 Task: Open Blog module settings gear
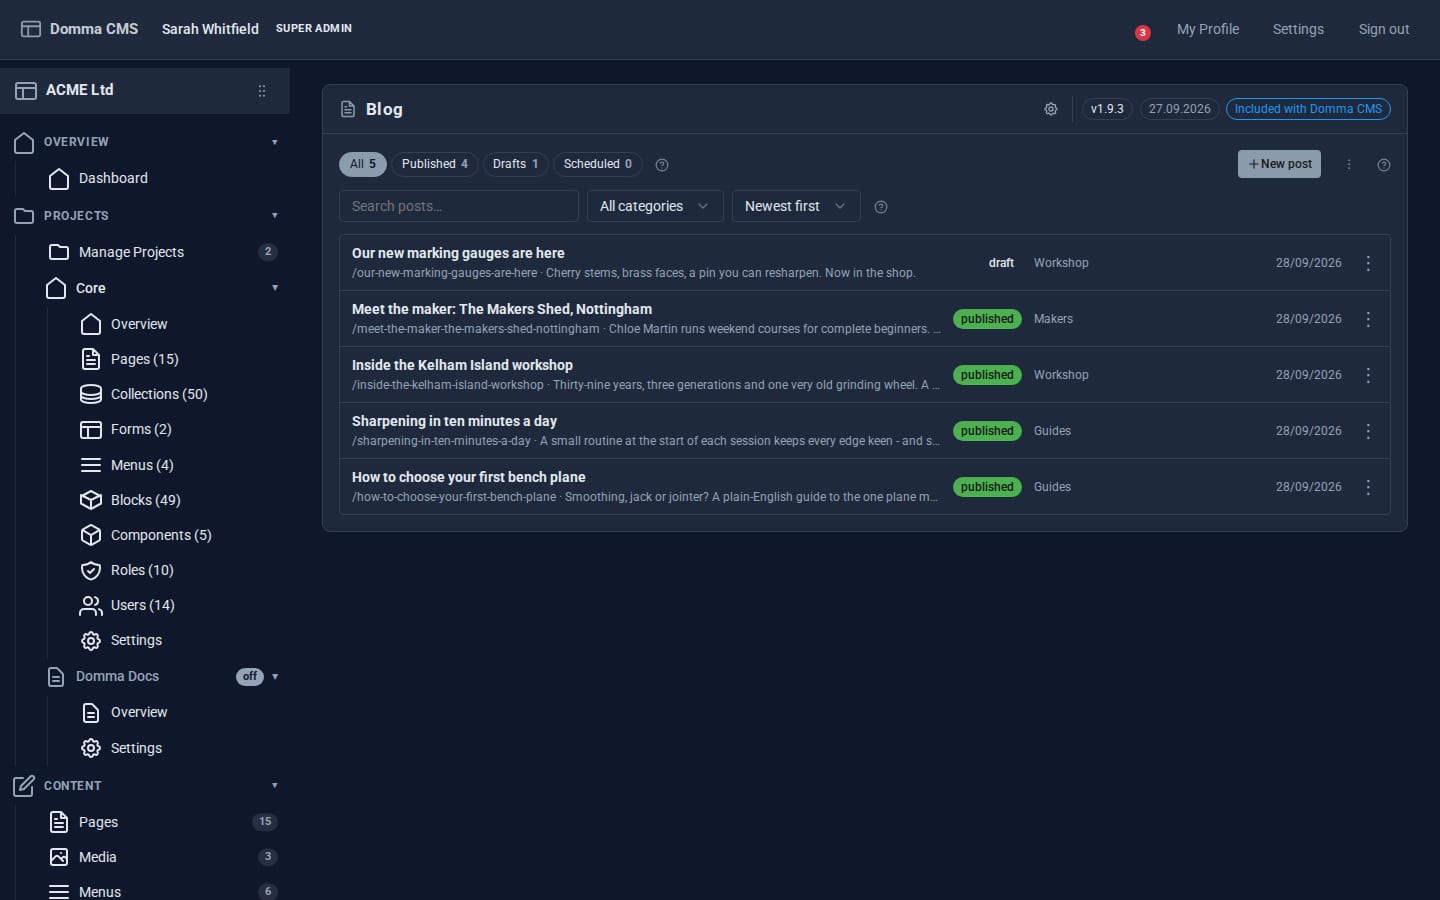(x=1051, y=109)
